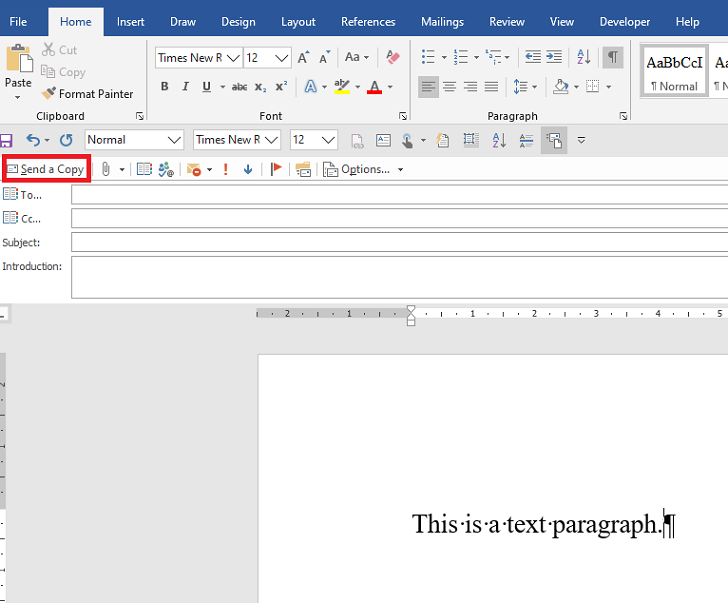
Task: Sort paragraph text in ribbon
Action: pyautogui.click(x=584, y=58)
